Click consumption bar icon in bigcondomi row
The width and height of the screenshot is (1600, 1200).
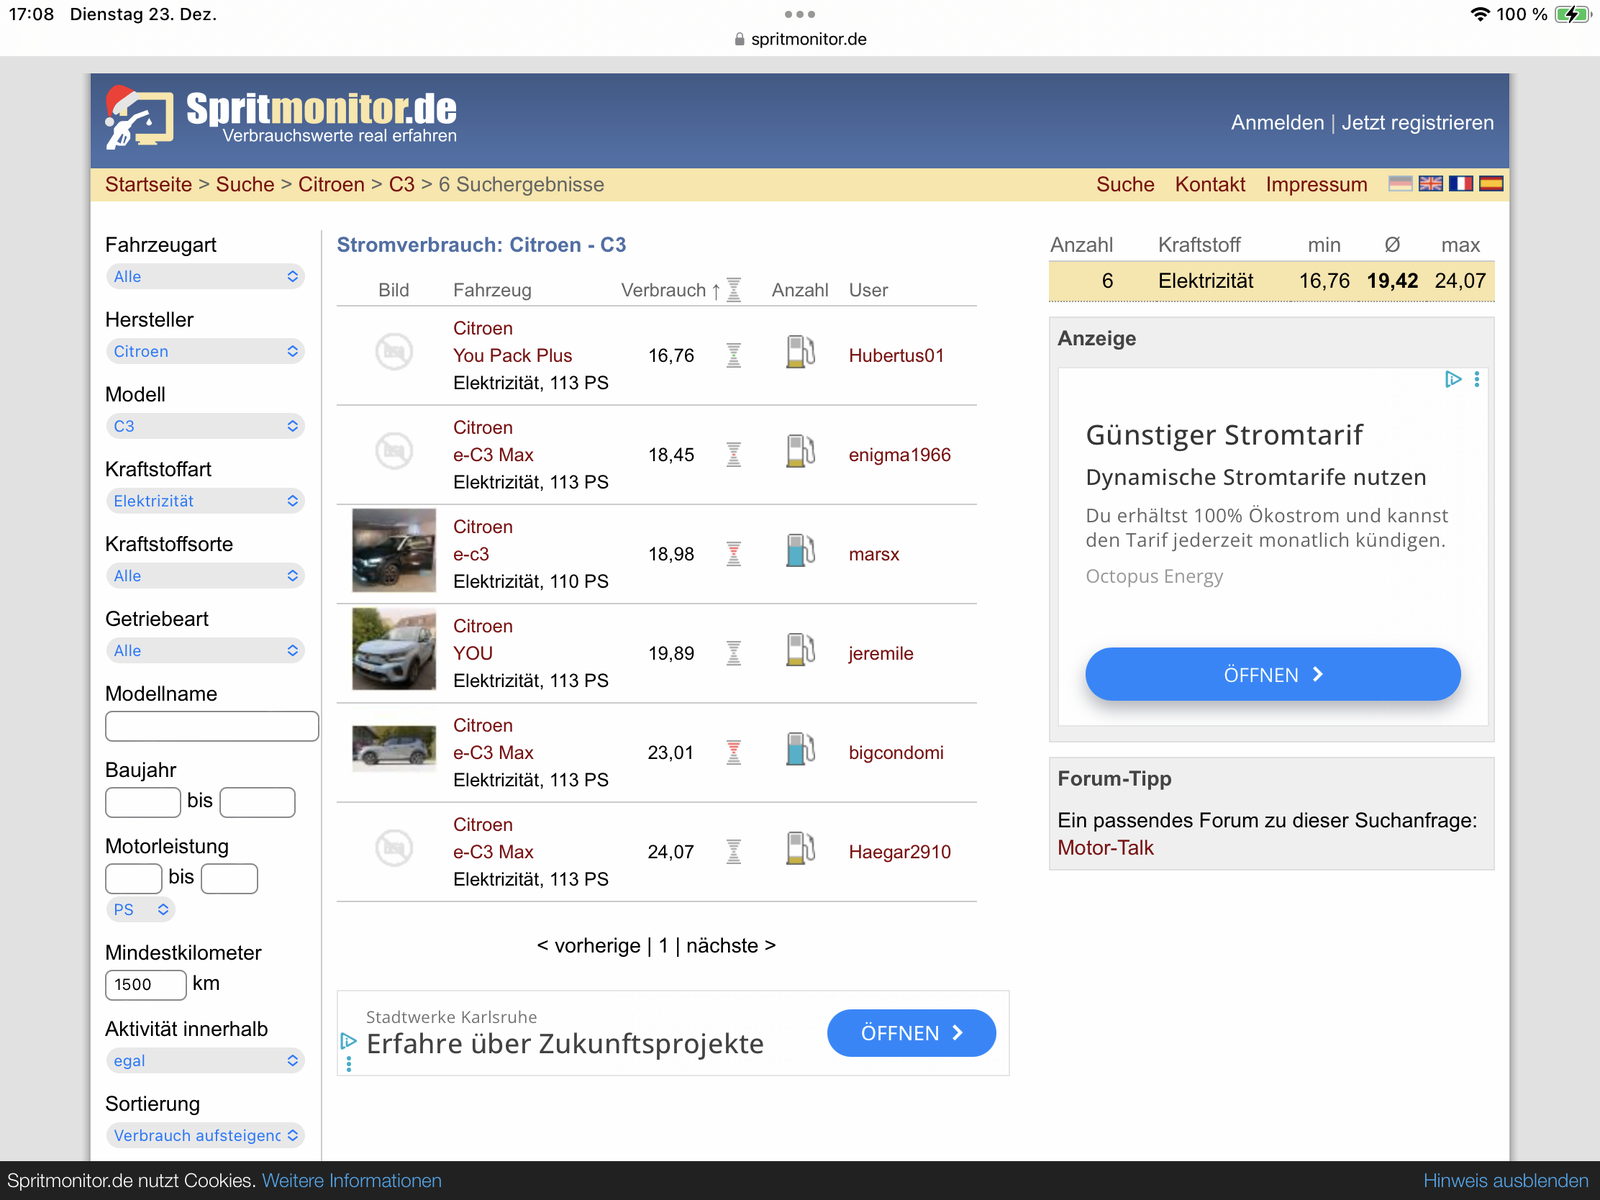click(x=734, y=753)
